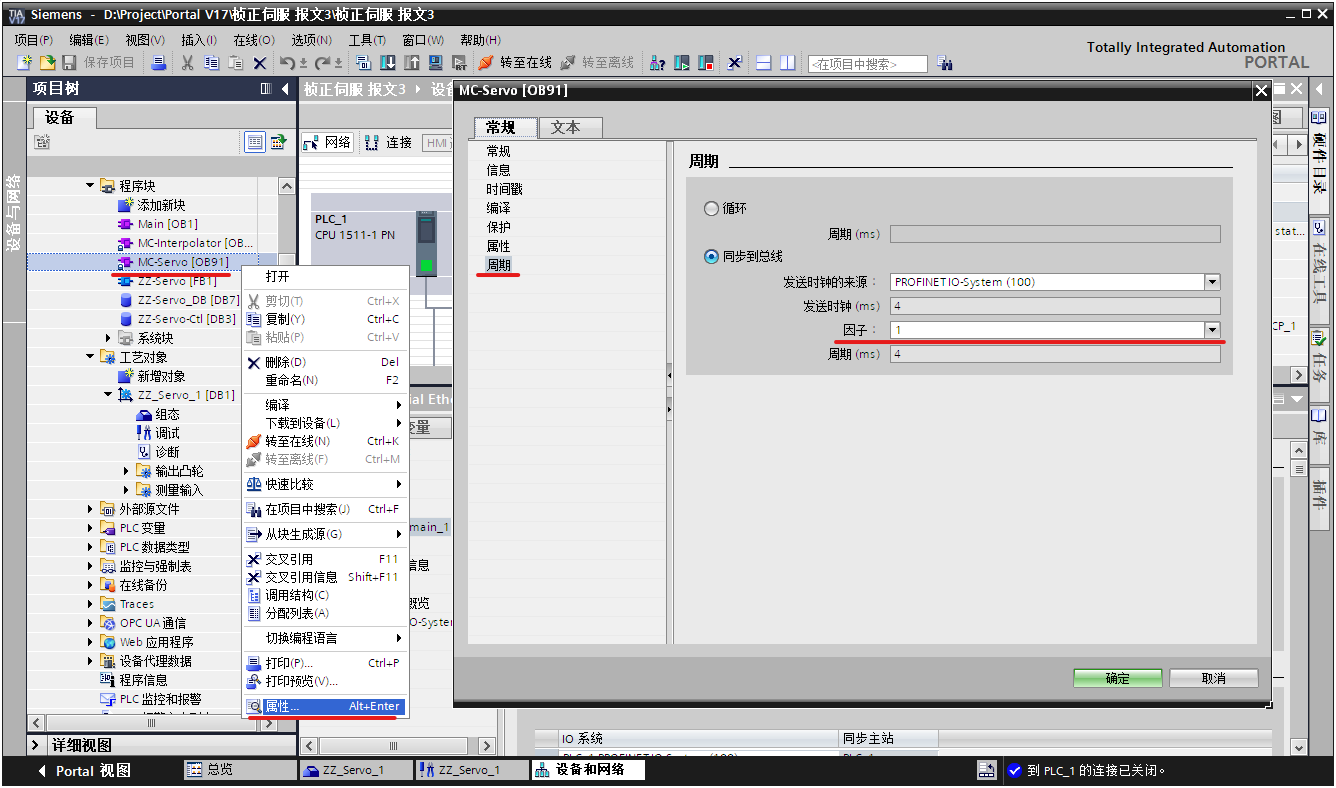Click the print icon in main toolbar
Screen dimensions: 1336x788
click(159, 62)
